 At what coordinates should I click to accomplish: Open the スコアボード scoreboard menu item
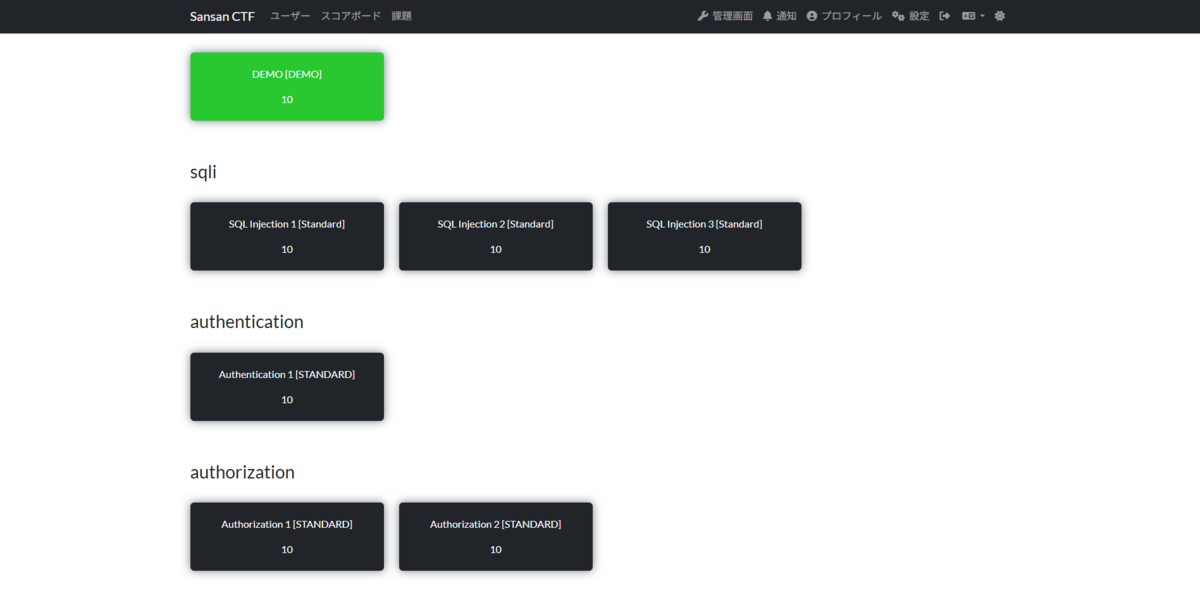pos(351,16)
